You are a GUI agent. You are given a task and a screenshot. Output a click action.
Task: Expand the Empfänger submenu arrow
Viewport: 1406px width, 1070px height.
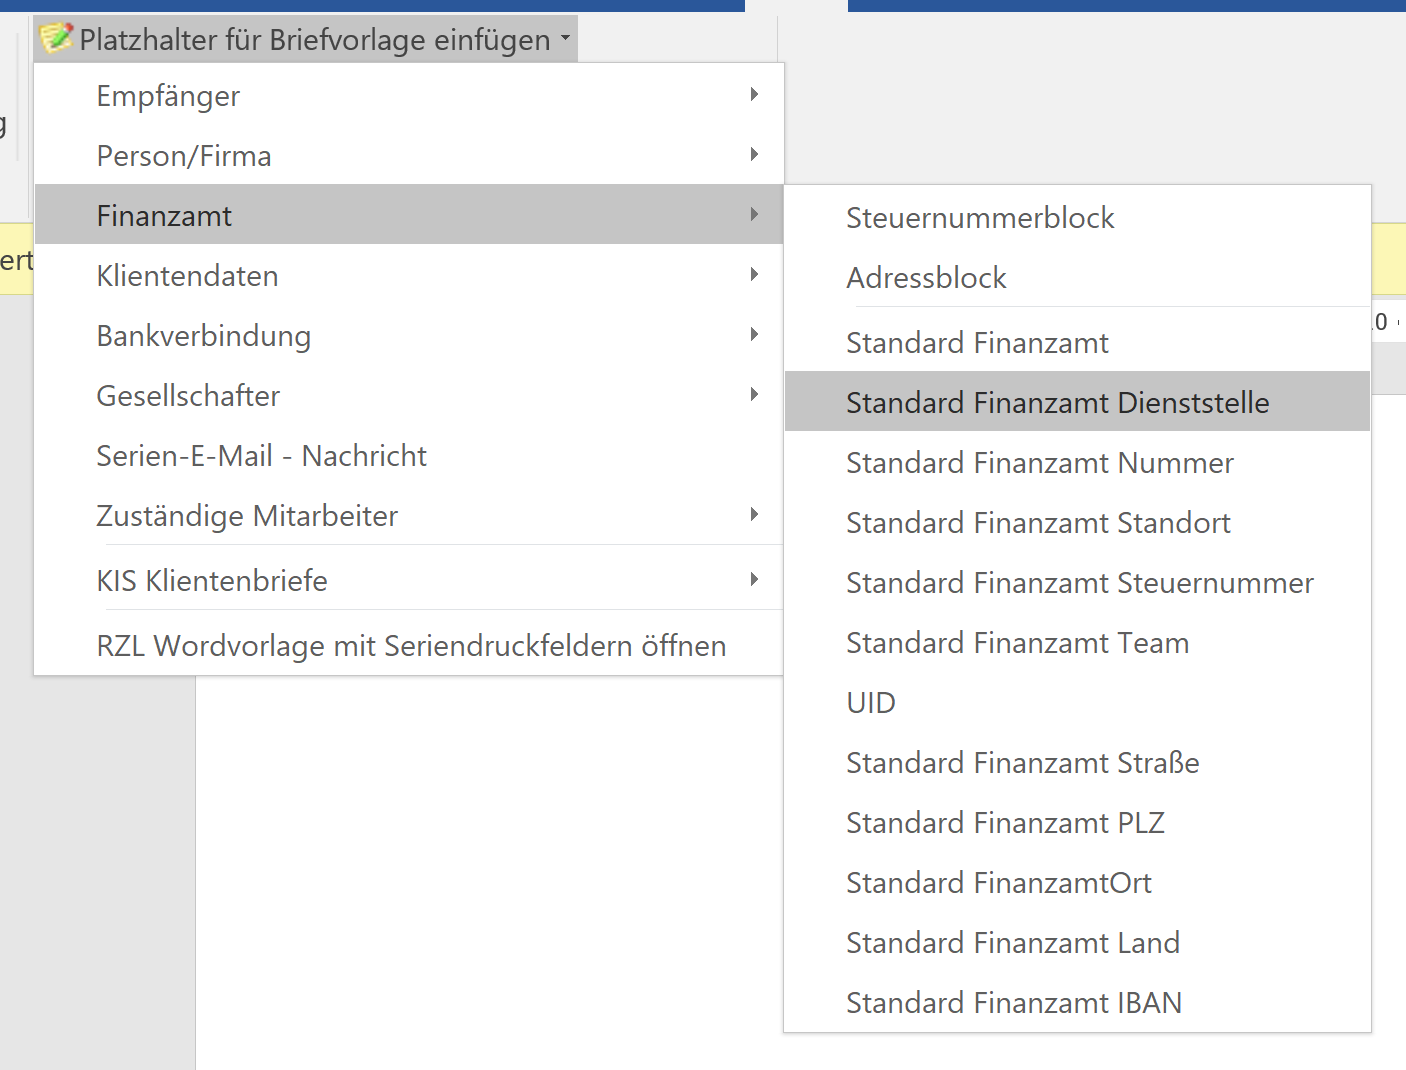coord(754,95)
